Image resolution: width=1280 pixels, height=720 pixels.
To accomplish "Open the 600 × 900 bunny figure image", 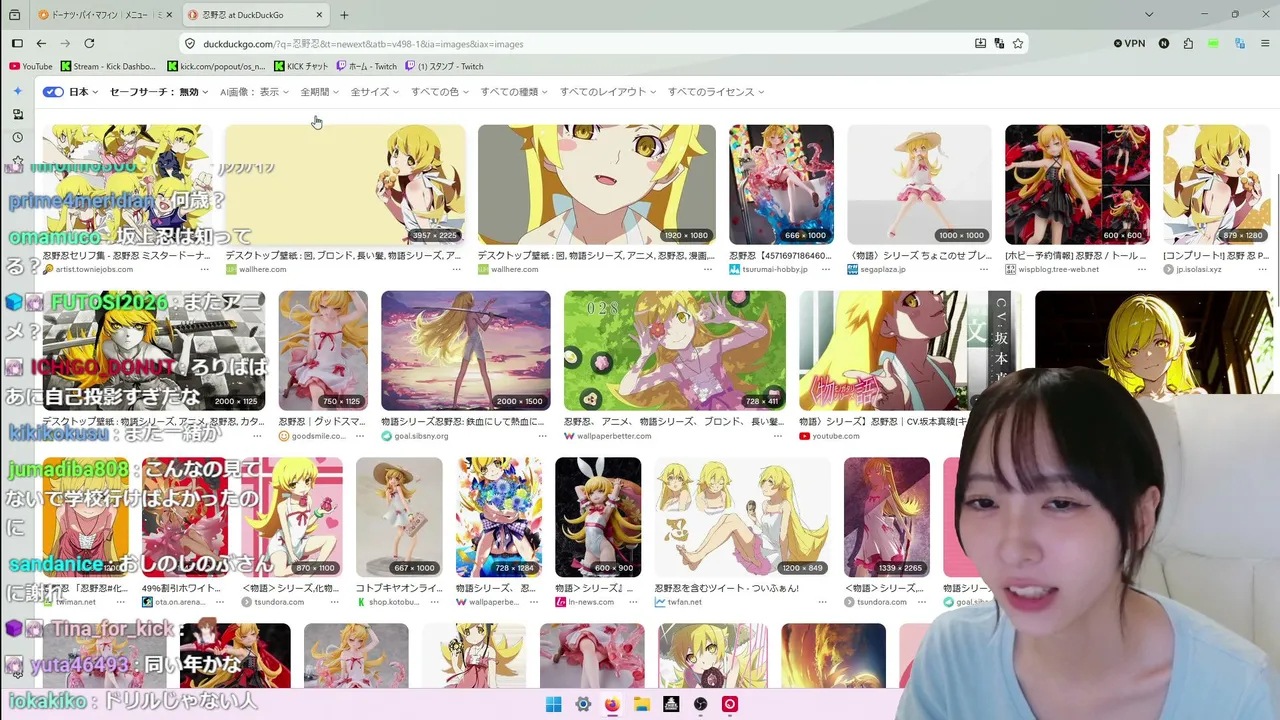I will tap(598, 518).
